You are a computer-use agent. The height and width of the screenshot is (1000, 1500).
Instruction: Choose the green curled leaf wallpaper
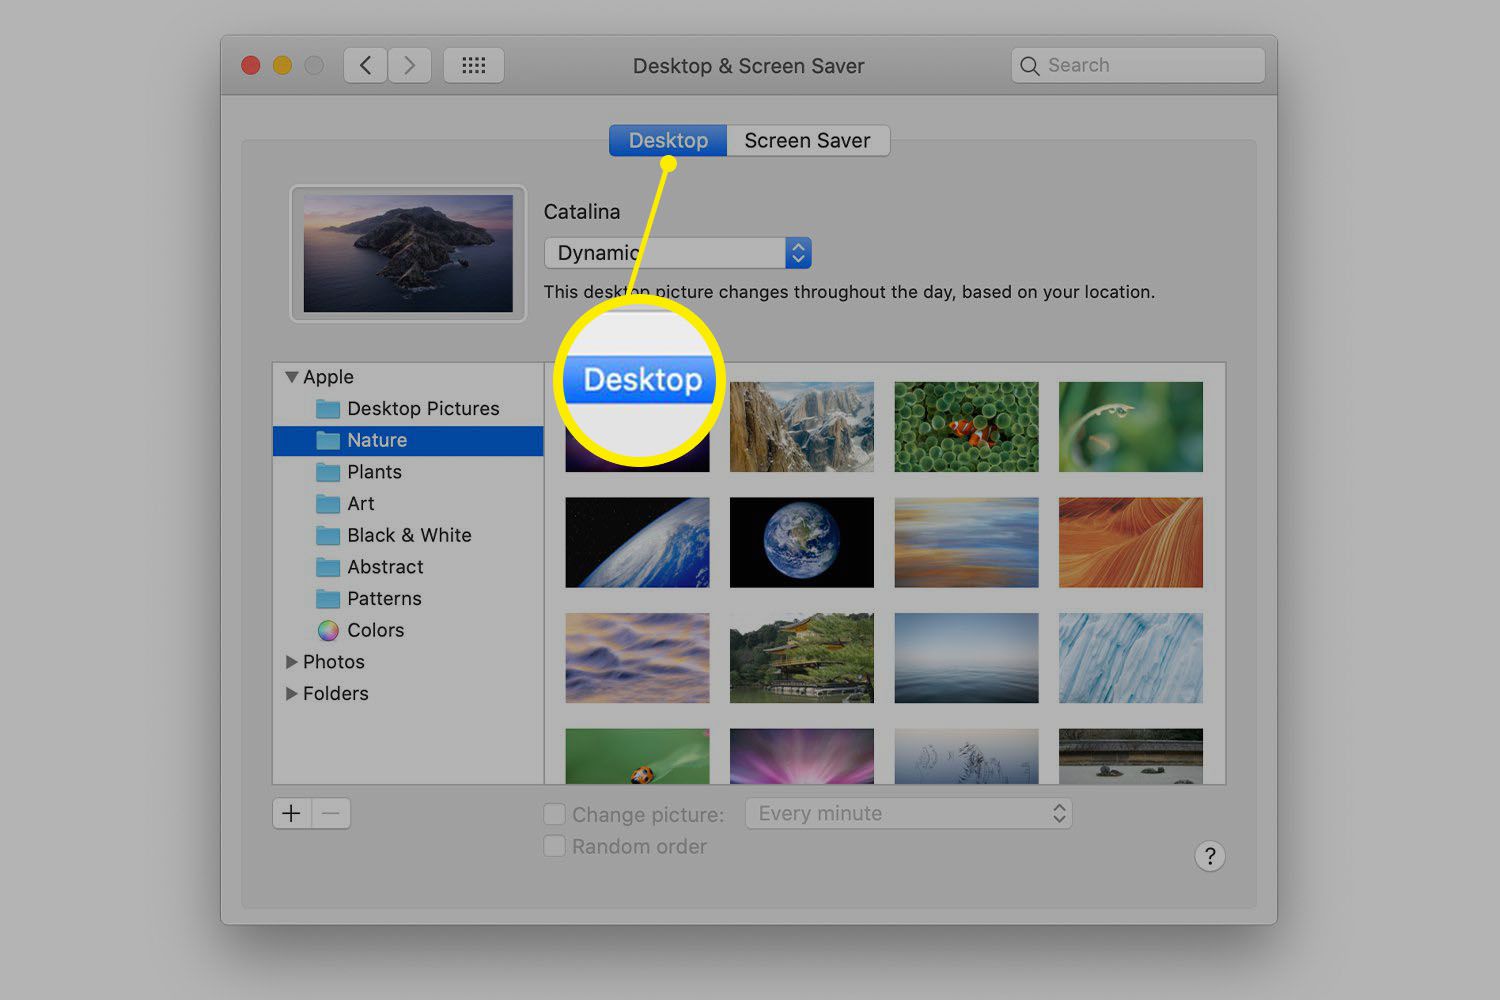pos(1131,427)
